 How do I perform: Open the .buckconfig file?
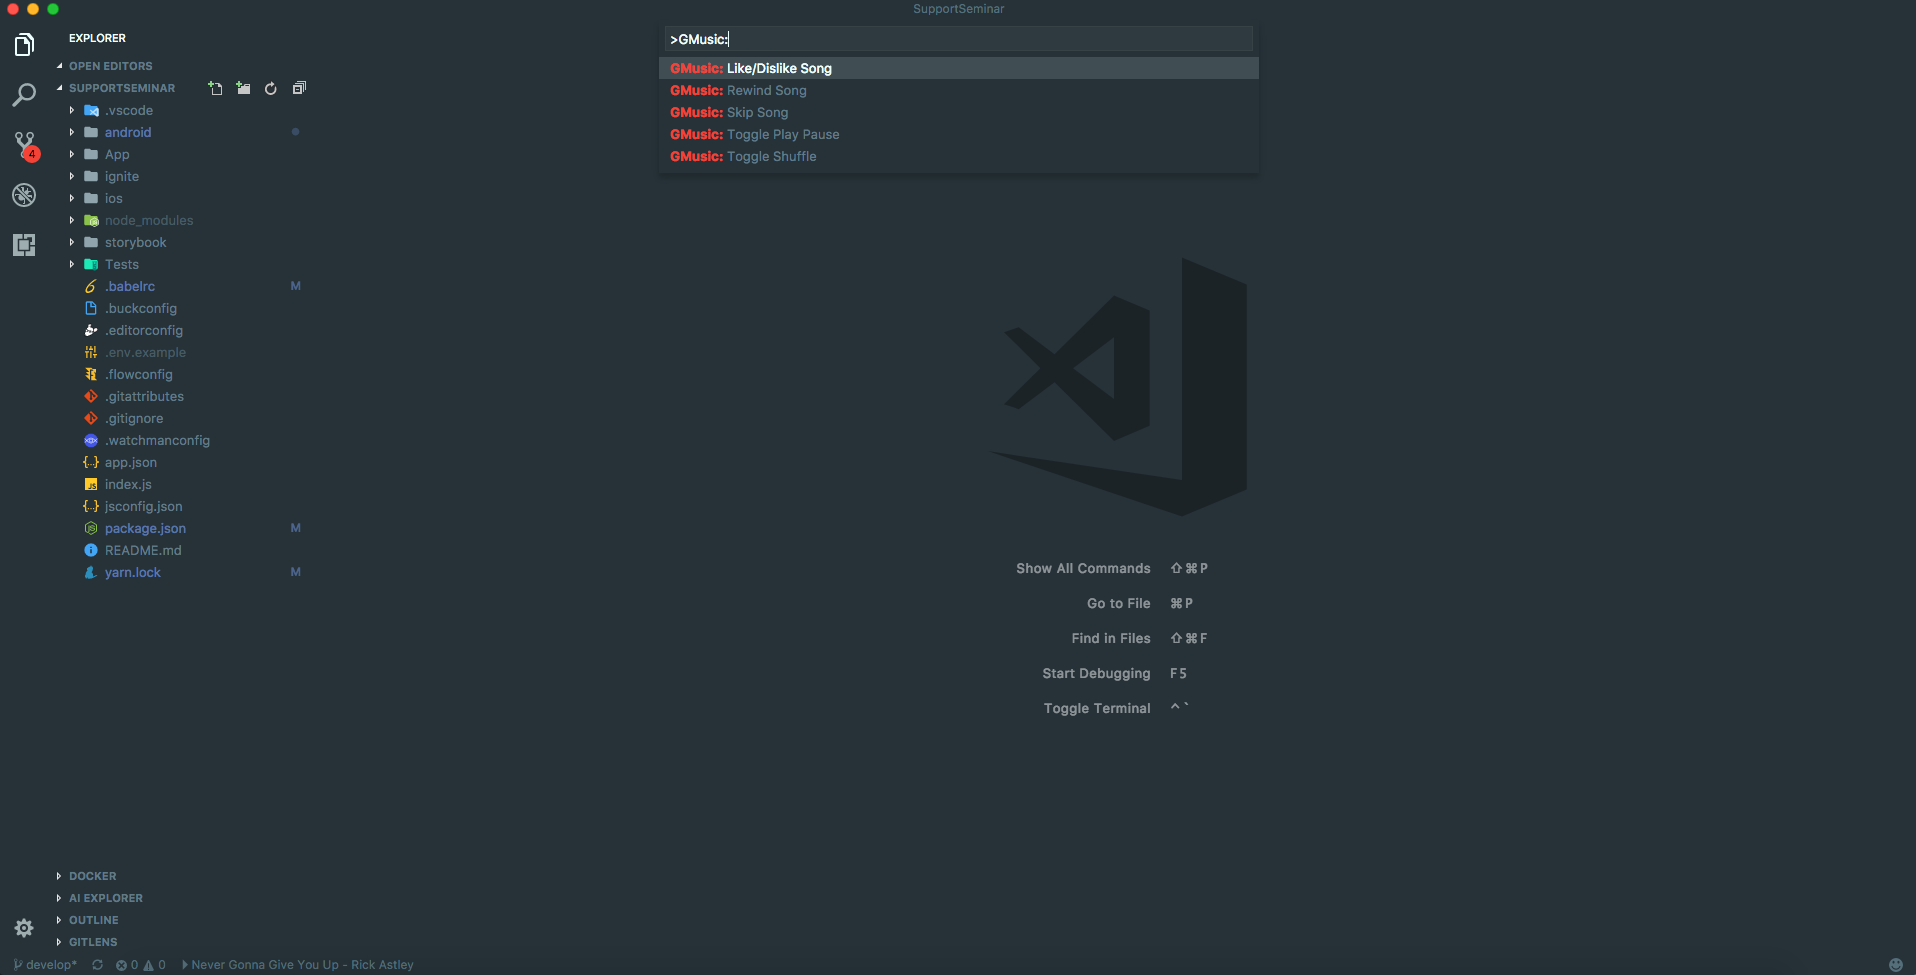pos(141,308)
